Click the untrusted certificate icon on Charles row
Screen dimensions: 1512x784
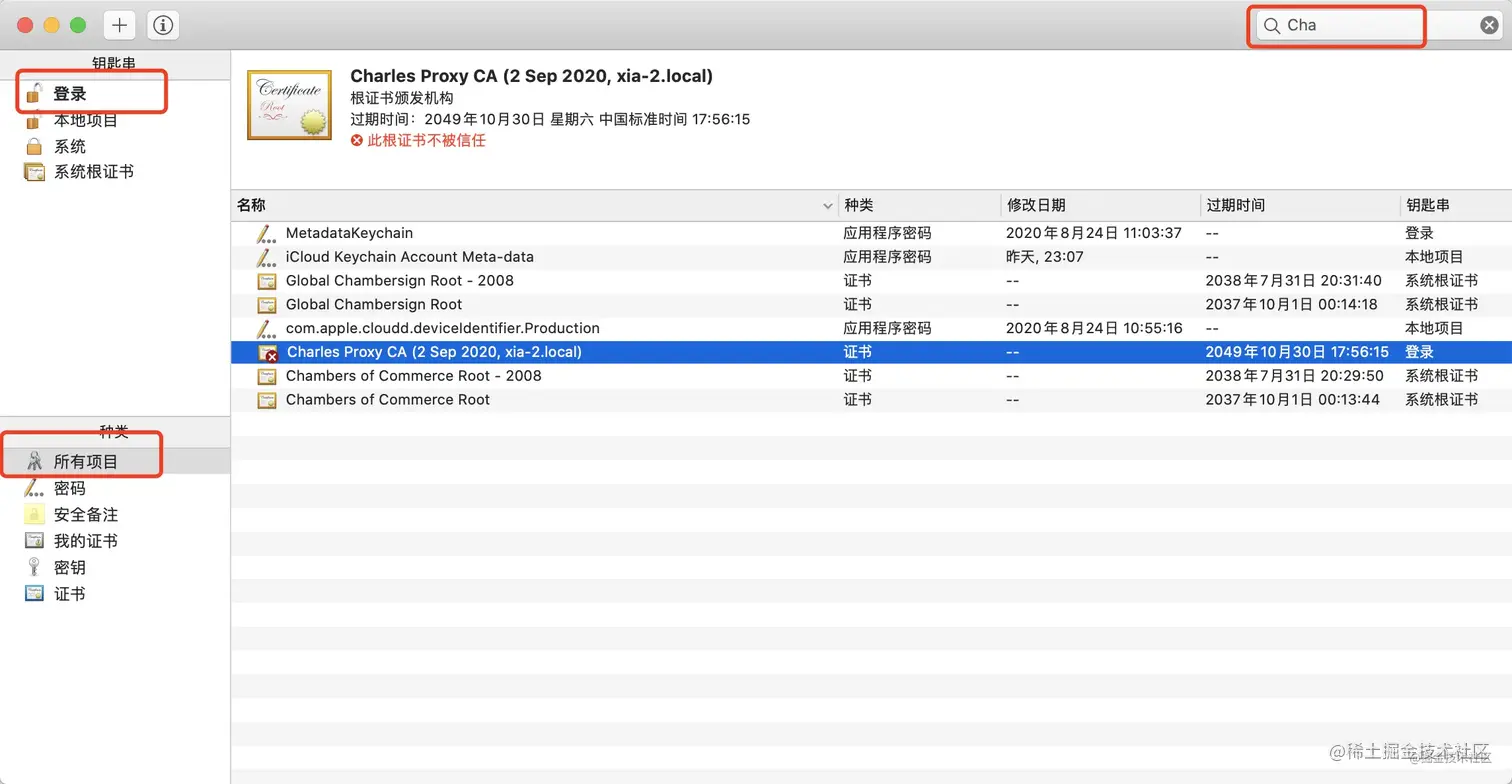[x=267, y=352]
